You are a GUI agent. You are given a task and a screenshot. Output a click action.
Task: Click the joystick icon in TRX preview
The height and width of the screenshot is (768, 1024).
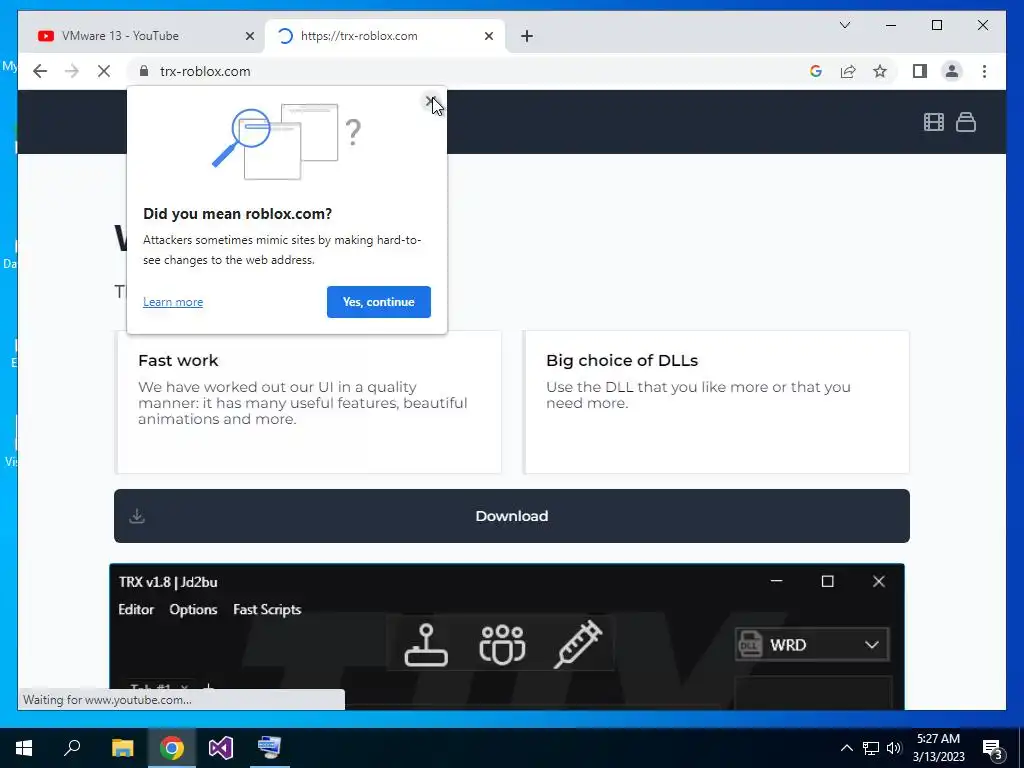426,645
